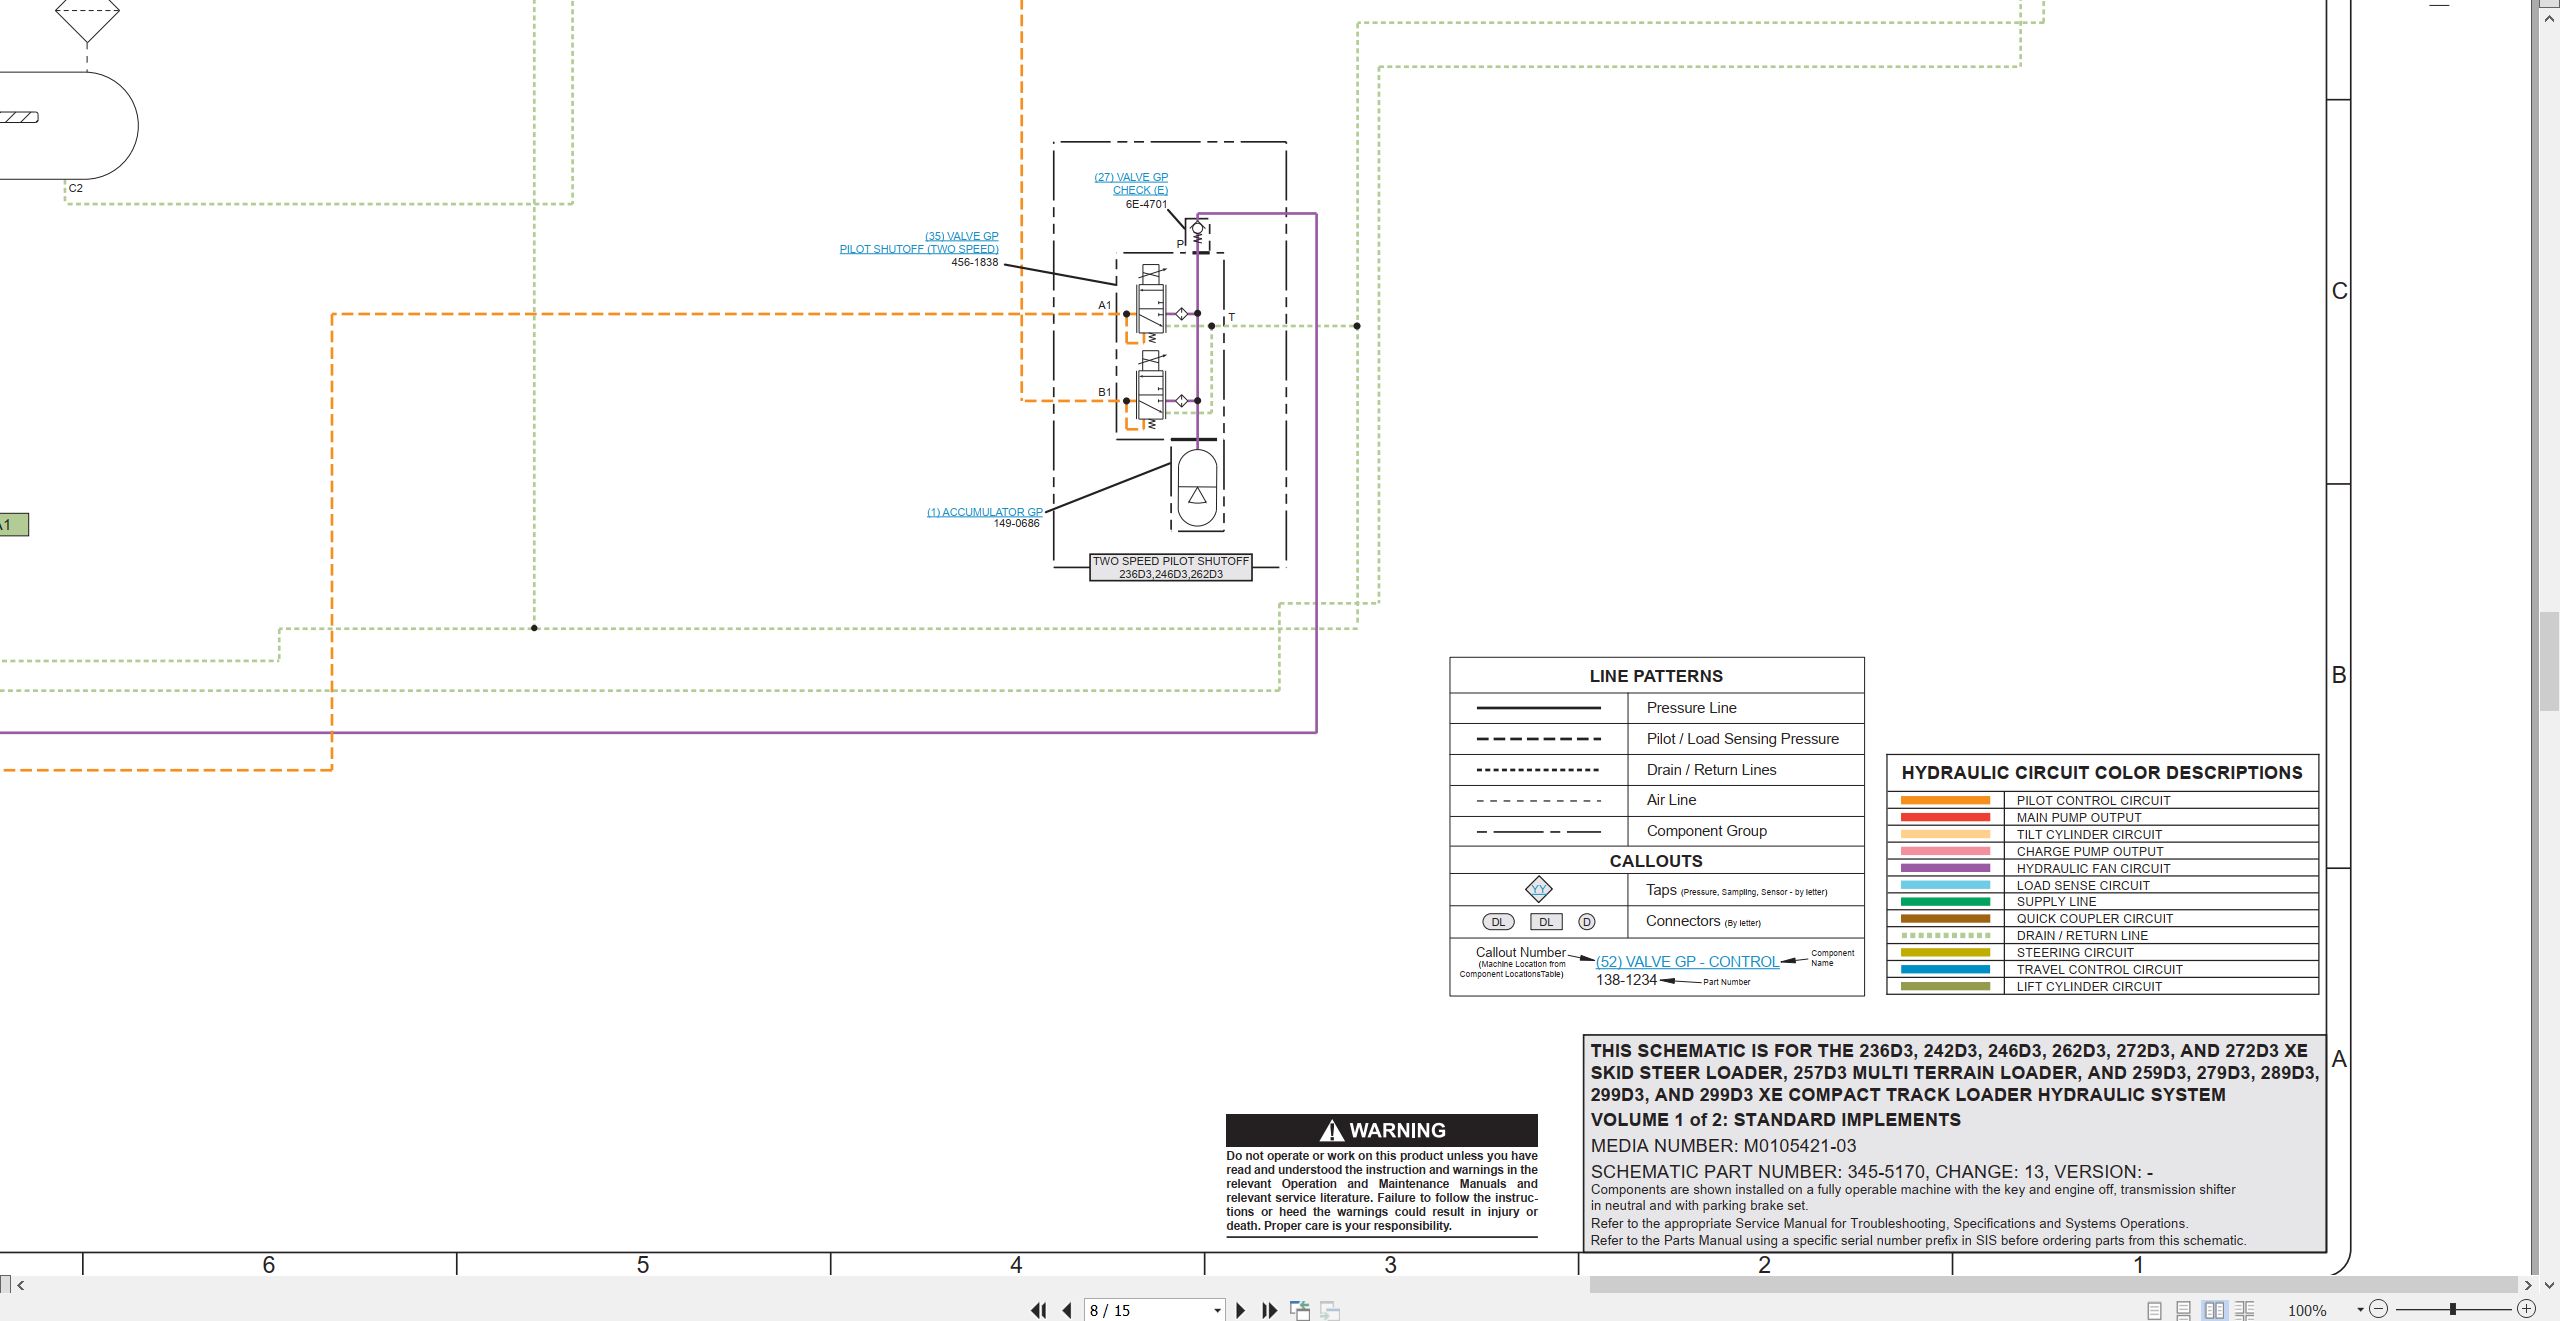Click the zoom out minus button
Screen dimensions: 2560x1321
2379,1309
